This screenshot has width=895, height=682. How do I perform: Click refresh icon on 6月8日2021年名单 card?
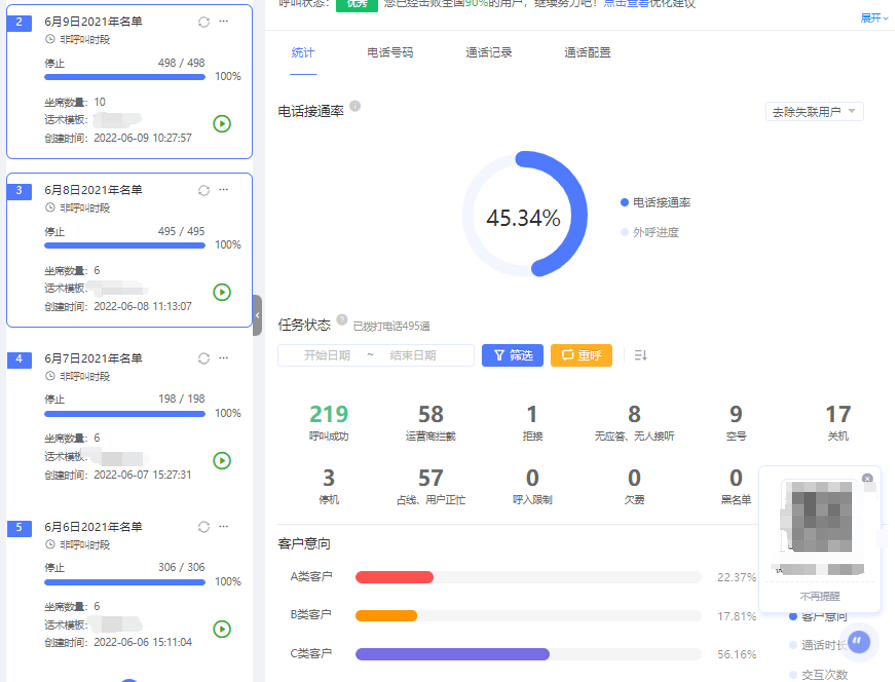[204, 190]
